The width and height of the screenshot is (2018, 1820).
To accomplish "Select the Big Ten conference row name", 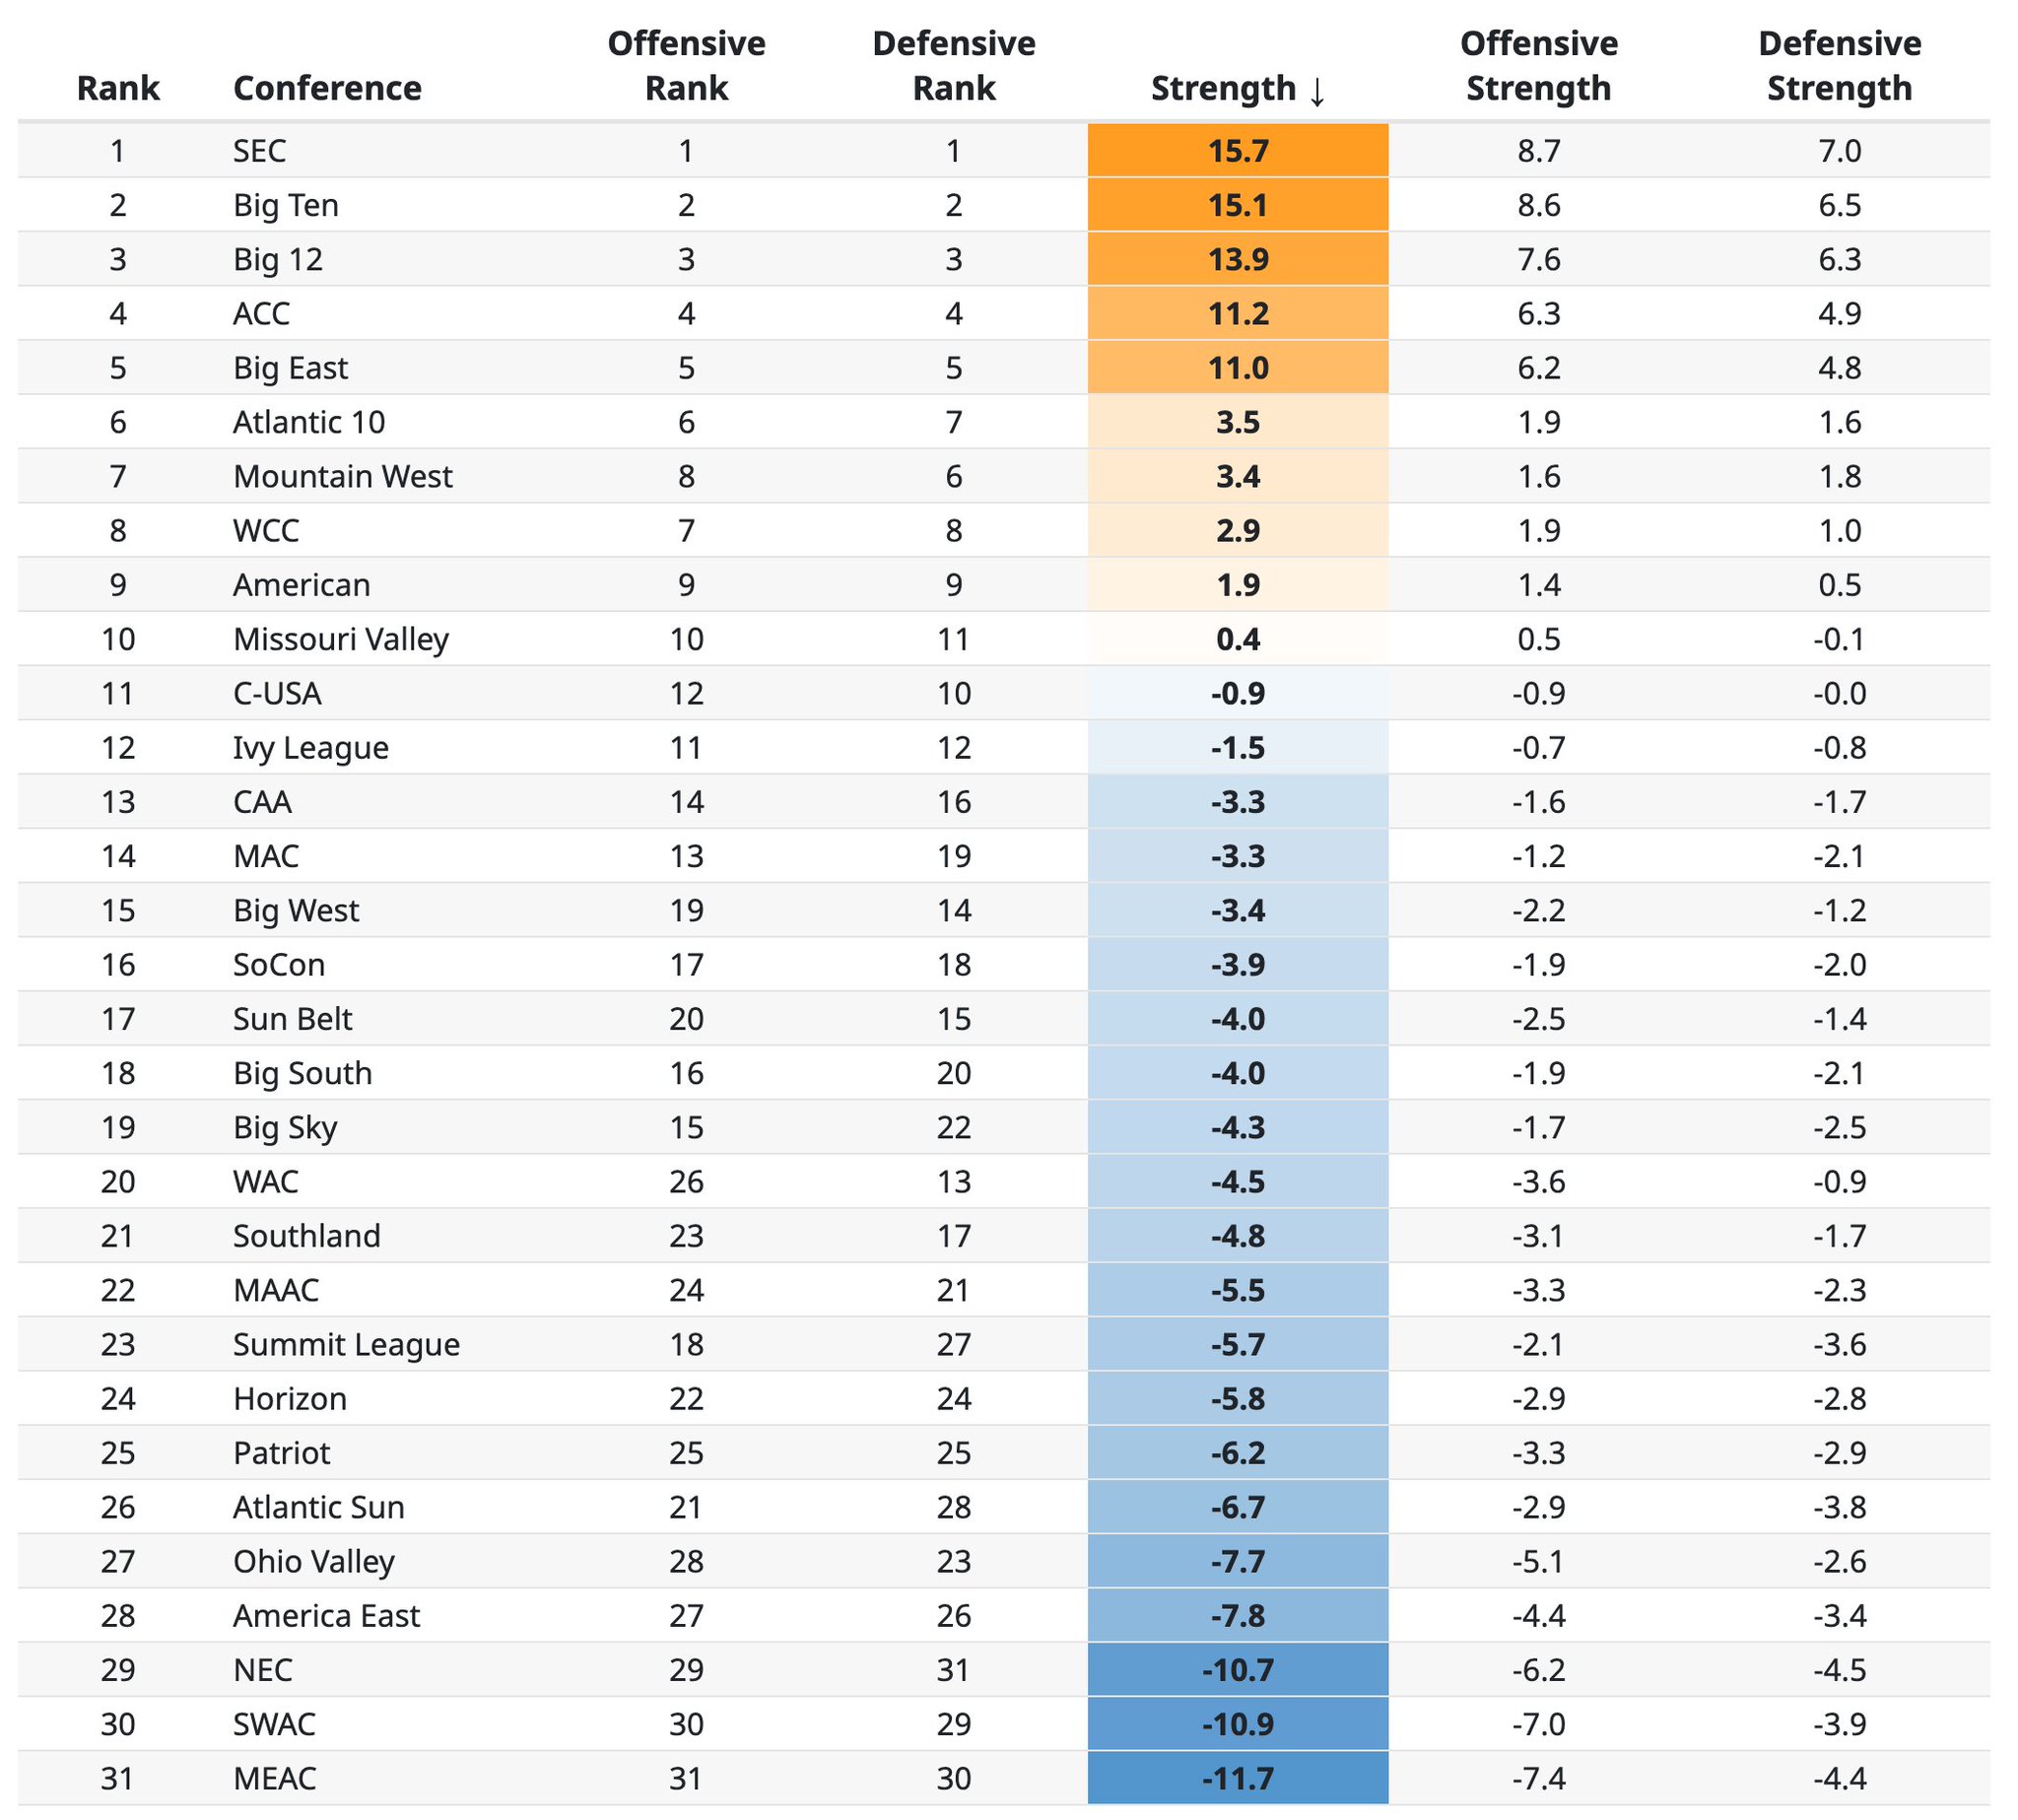I will point(286,205).
